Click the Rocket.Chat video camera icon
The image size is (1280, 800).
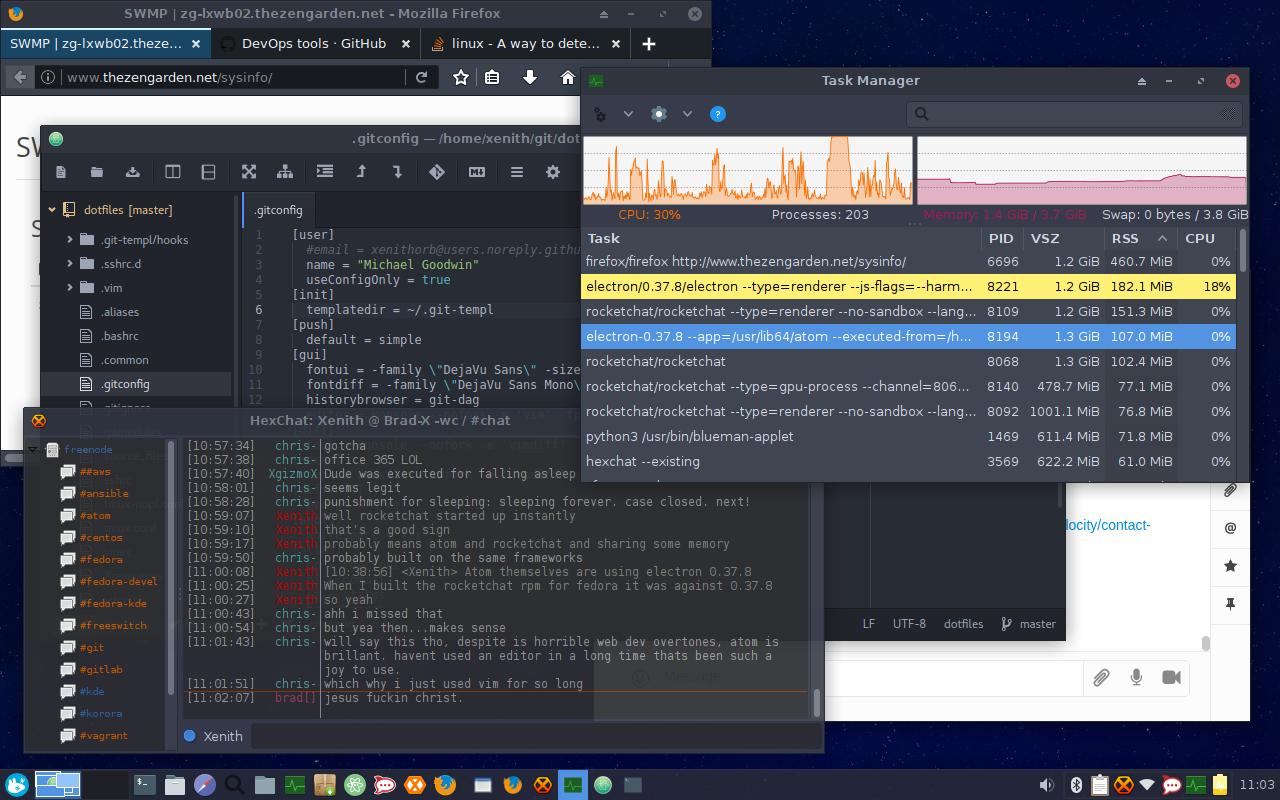[1172, 678]
